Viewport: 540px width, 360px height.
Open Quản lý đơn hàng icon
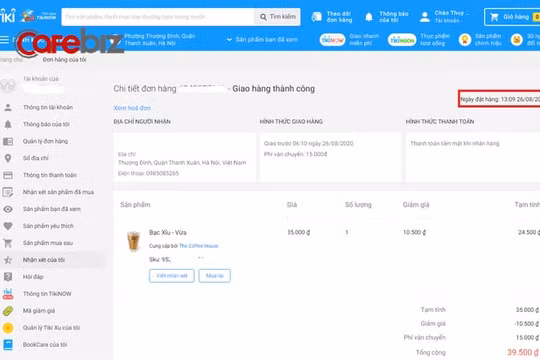click(x=8, y=141)
